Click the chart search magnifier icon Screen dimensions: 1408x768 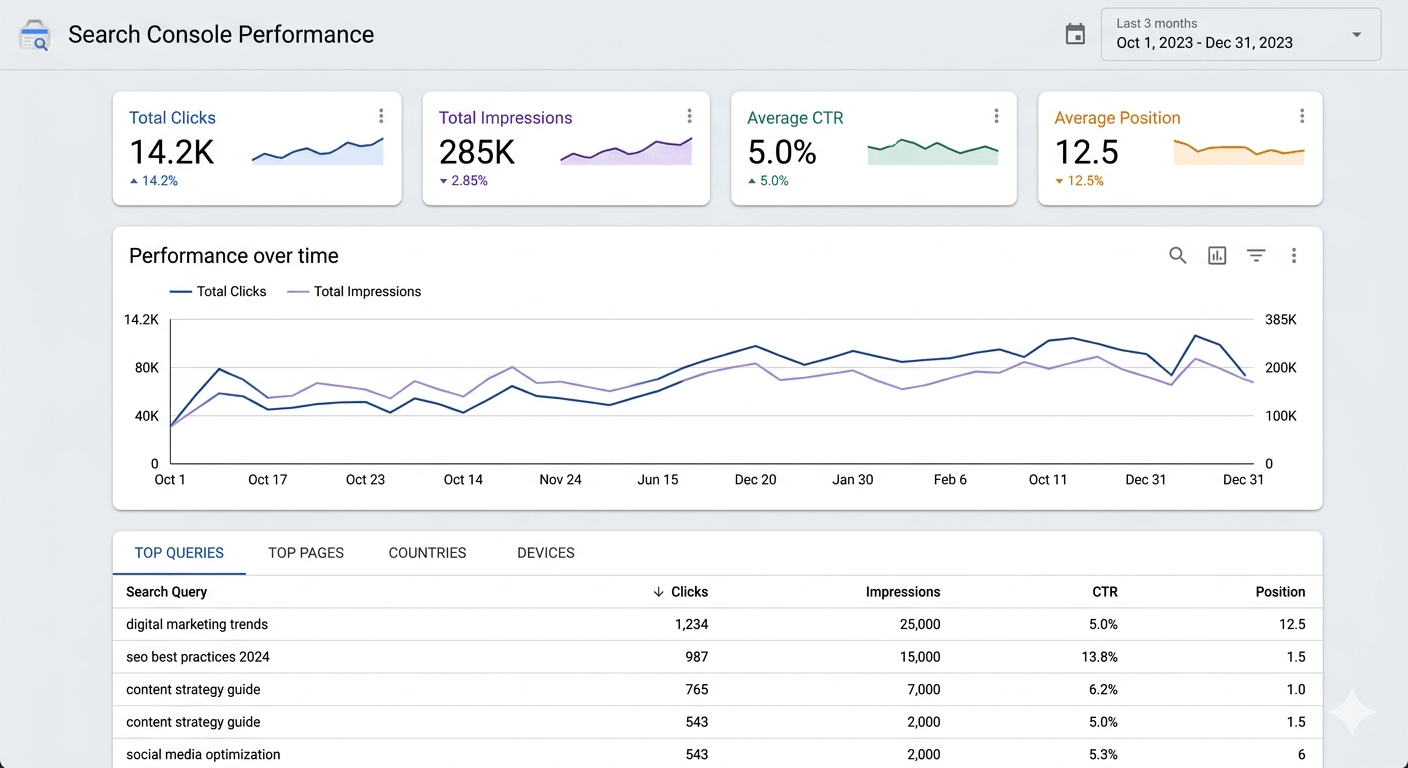click(1178, 256)
